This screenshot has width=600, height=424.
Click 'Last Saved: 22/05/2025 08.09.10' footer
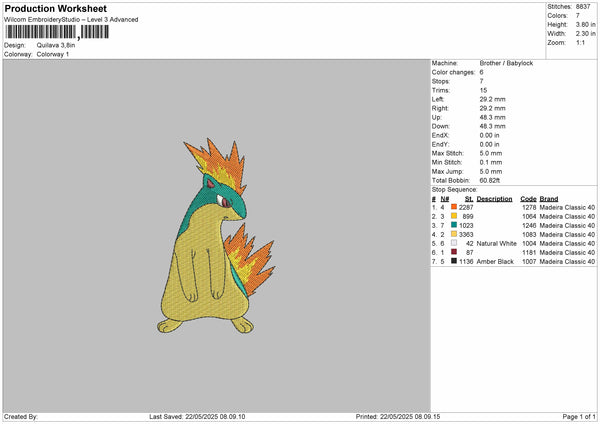click(x=197, y=417)
